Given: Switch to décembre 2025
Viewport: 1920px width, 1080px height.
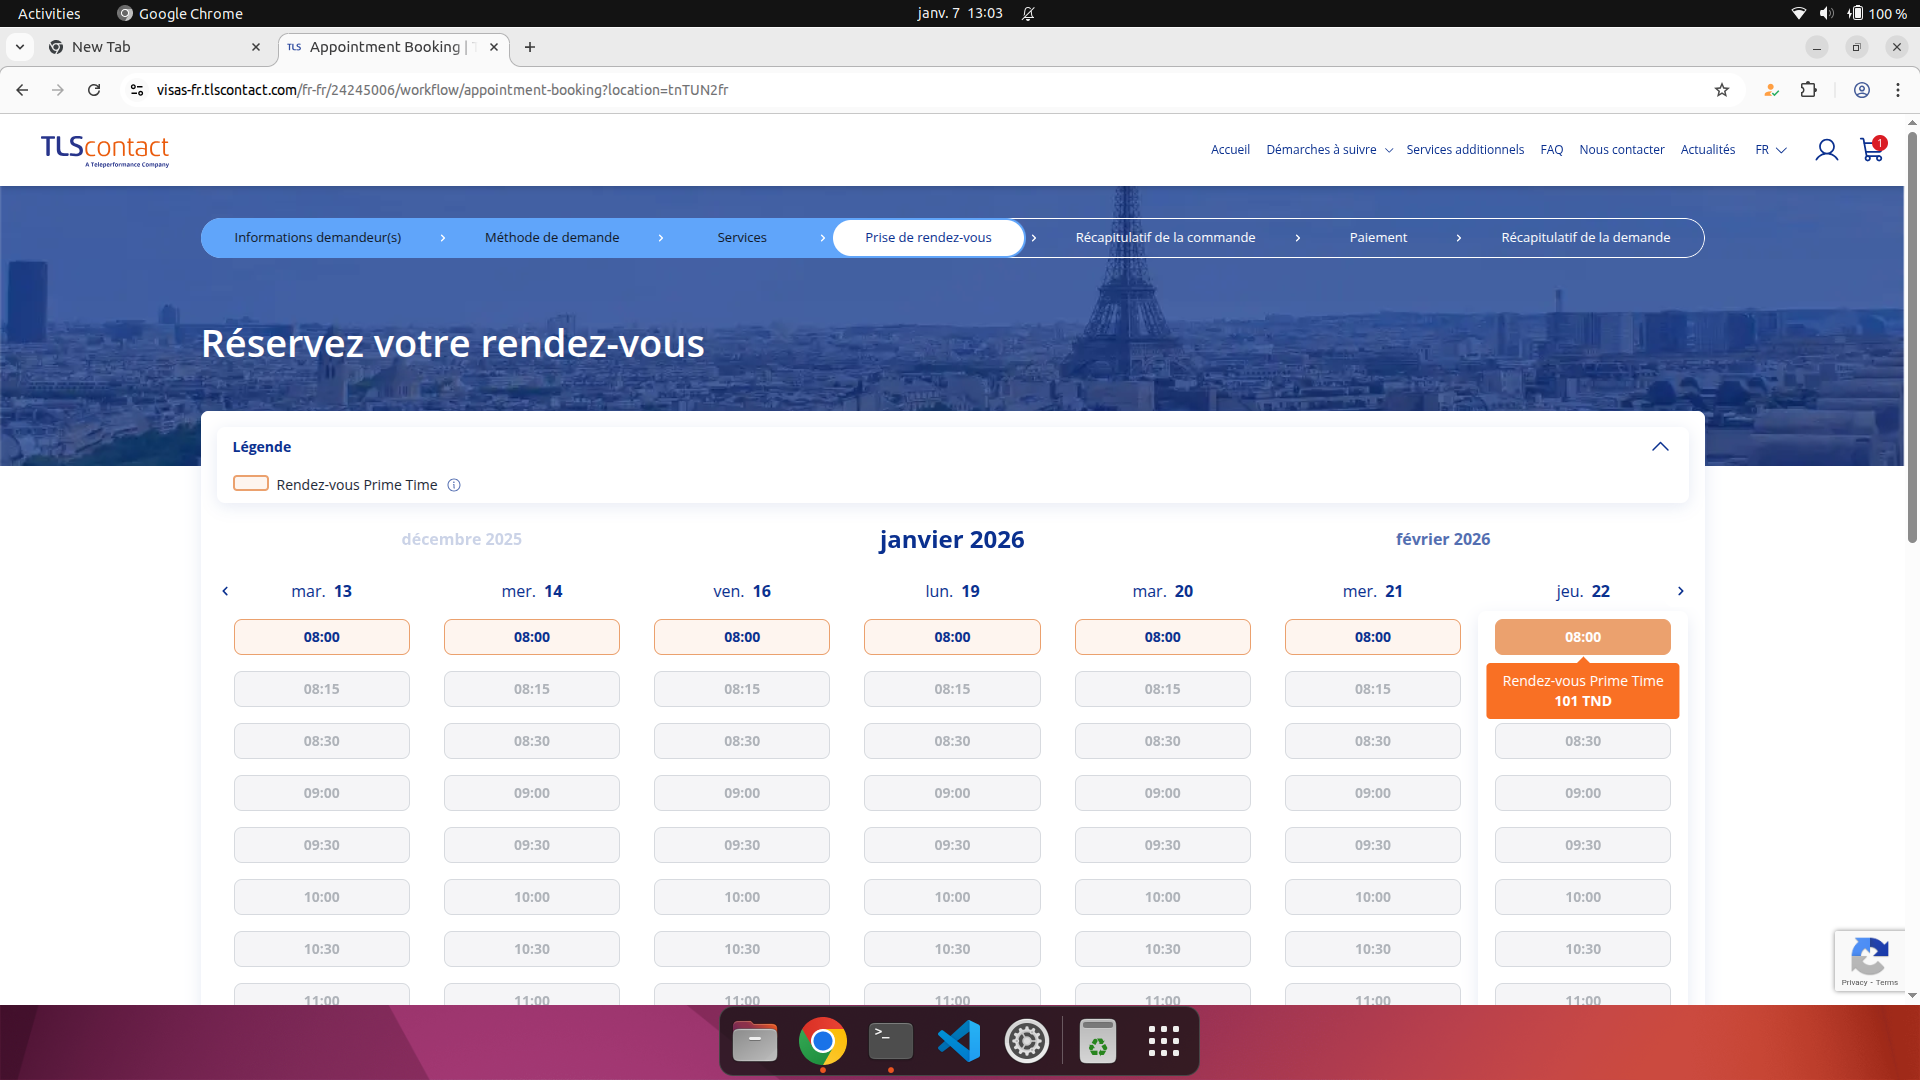Looking at the screenshot, I should [461, 539].
